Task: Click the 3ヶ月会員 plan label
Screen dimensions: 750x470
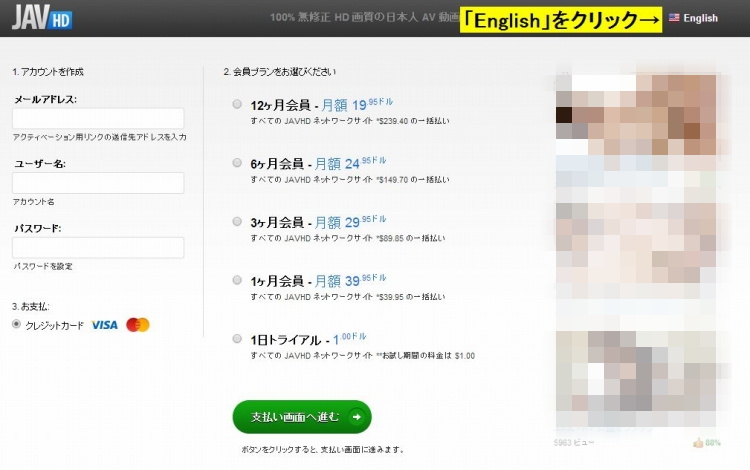Action: point(277,223)
